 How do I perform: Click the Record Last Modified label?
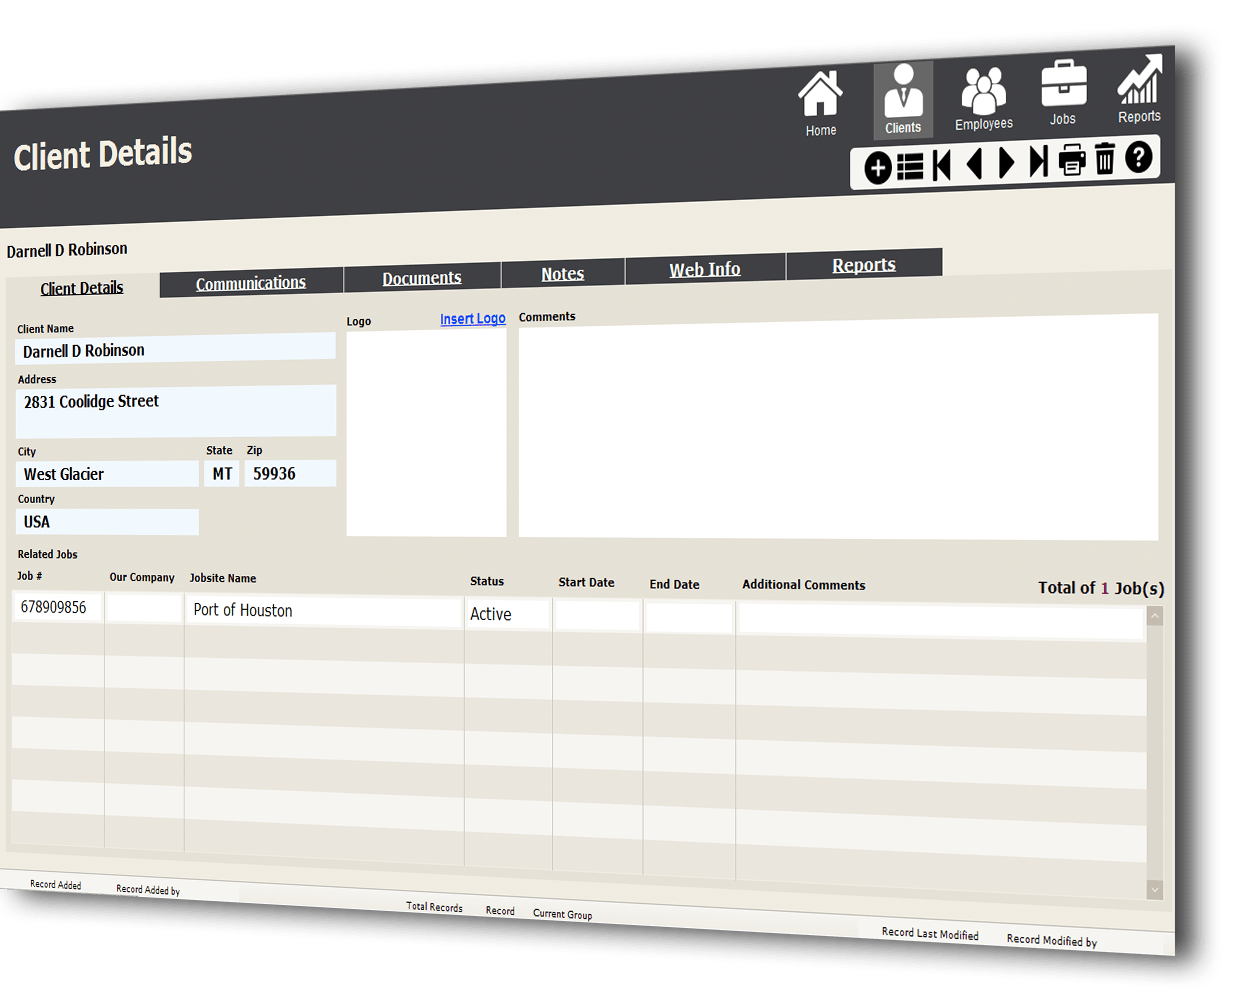coord(930,933)
